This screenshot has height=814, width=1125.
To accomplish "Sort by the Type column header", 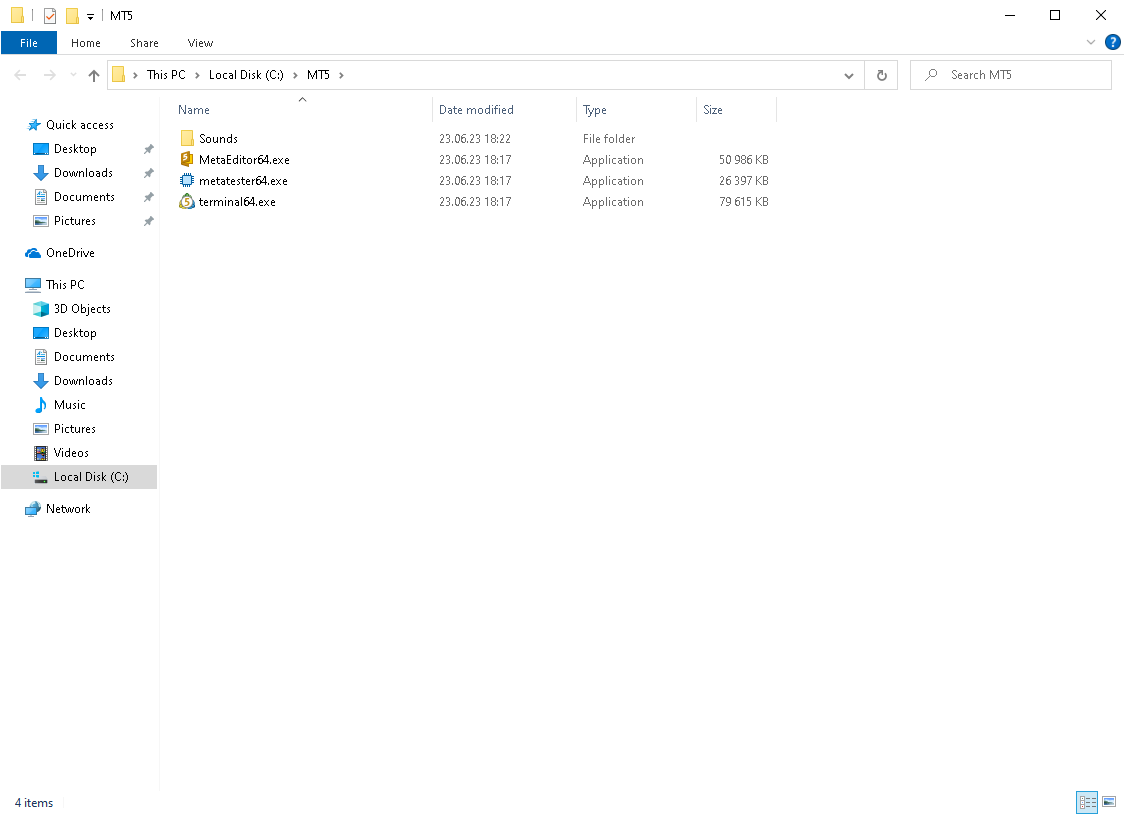I will coord(595,110).
